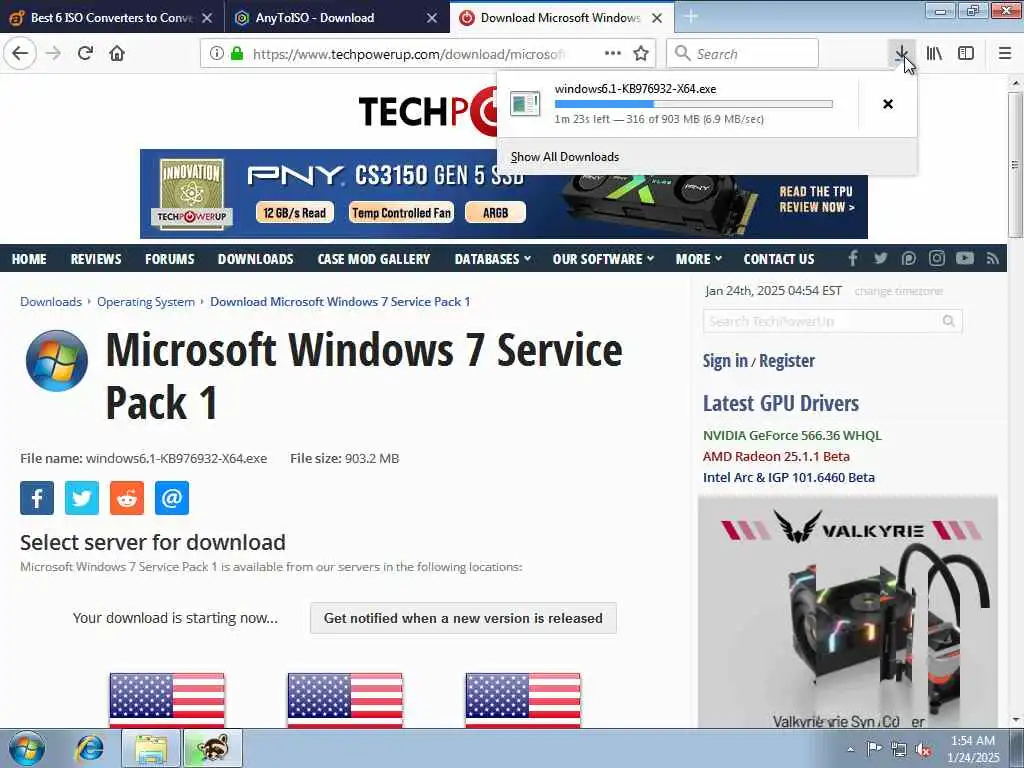Follow the Downloads breadcrumb link
This screenshot has width=1024, height=768.
(x=51, y=302)
